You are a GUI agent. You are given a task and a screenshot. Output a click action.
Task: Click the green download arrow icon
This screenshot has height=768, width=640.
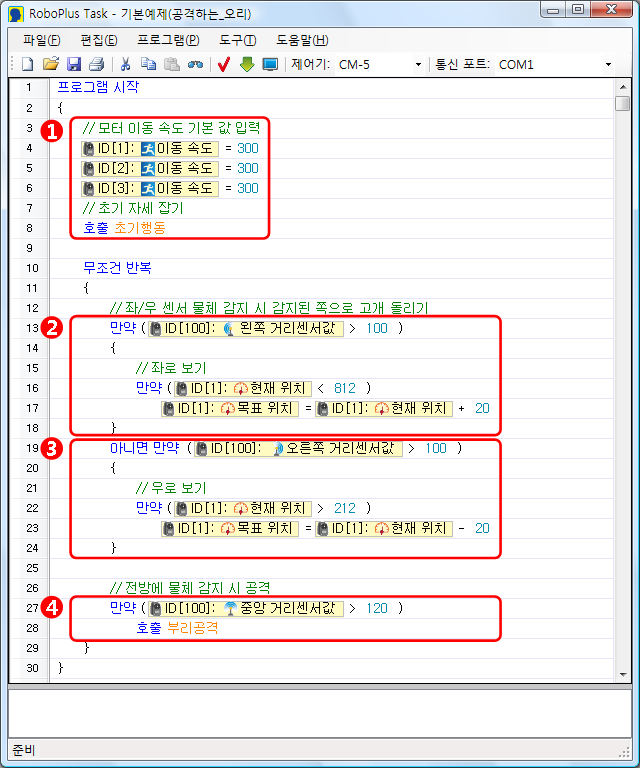click(247, 64)
